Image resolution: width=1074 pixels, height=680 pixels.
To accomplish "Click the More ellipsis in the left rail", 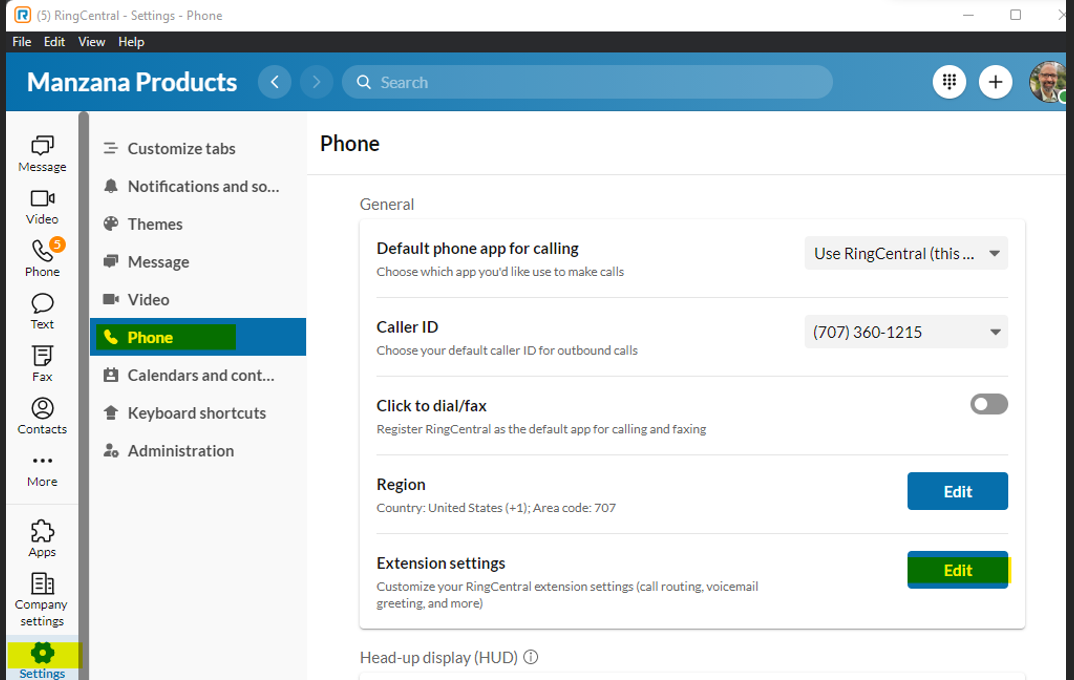I will click(x=42, y=470).
